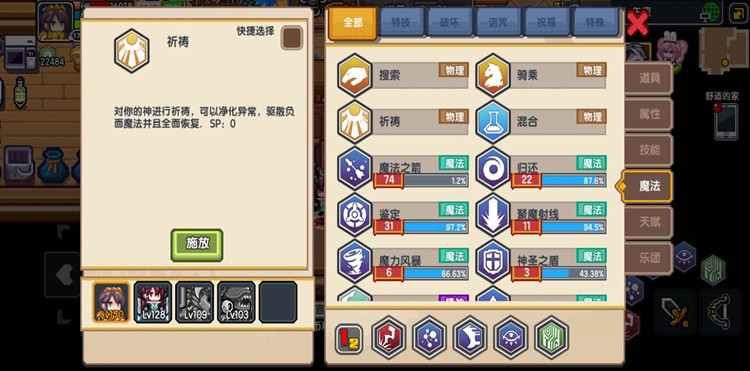Screen dimensions: 750x371
Task: Select the Lv128 party member portrait
Action: pos(153,302)
